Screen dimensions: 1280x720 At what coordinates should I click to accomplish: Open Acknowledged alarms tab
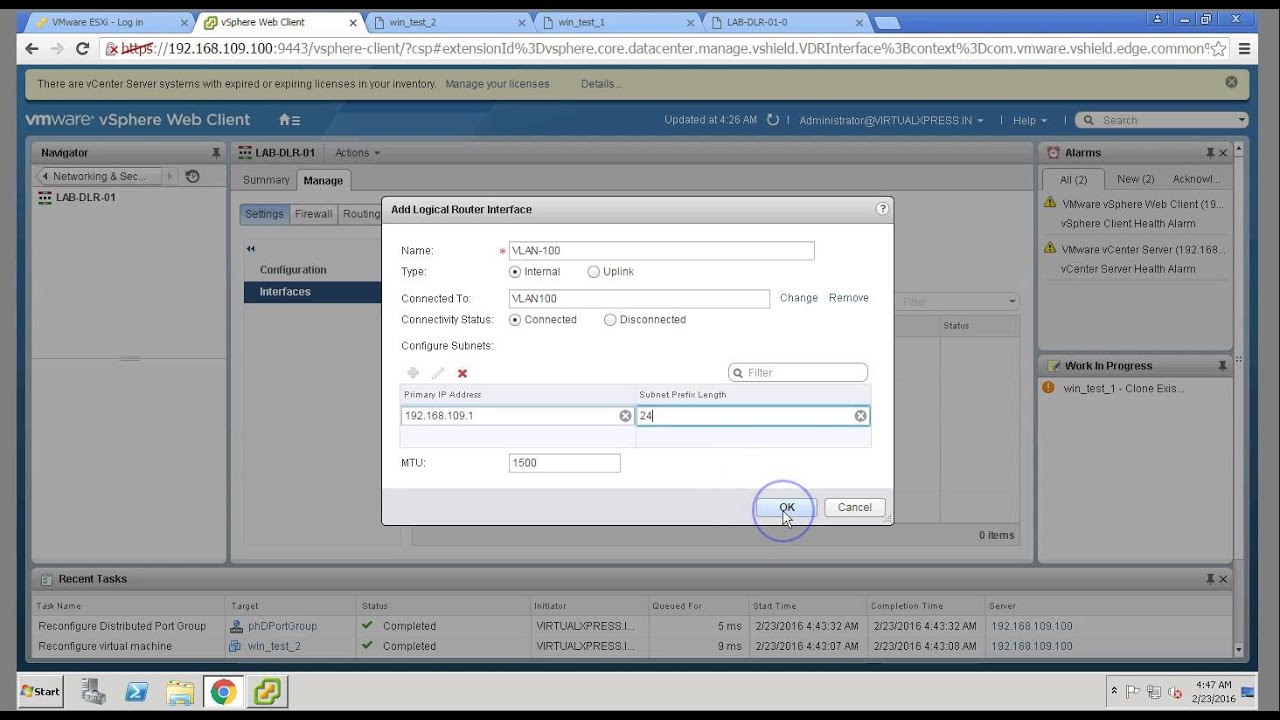point(1196,179)
